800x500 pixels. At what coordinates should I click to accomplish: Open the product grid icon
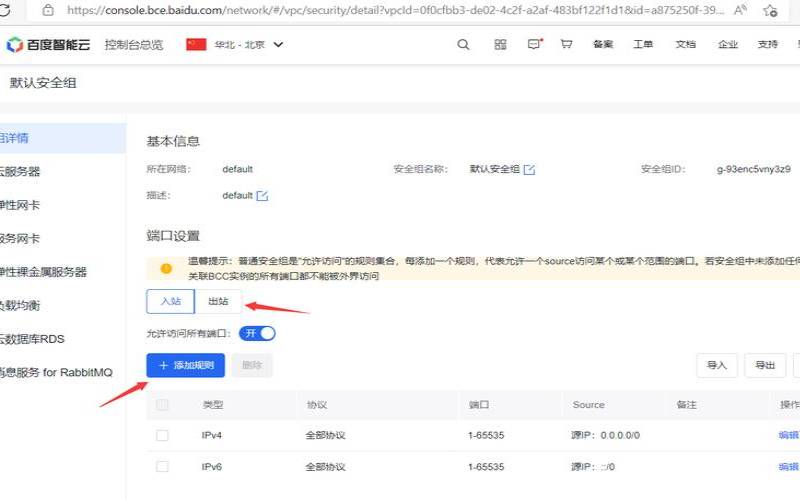pyautogui.click(x=501, y=44)
